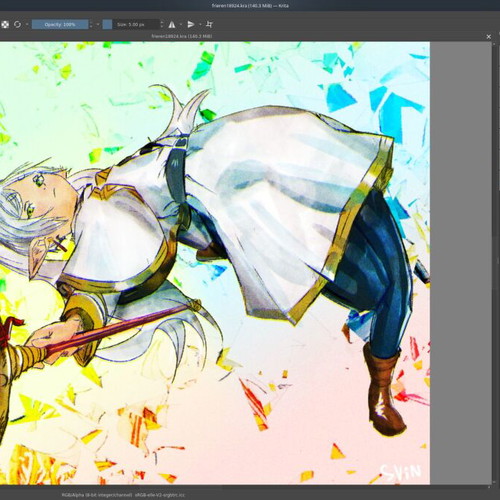Click the SViN signature on the canvas
This screenshot has width=500, height=500.
401,472
